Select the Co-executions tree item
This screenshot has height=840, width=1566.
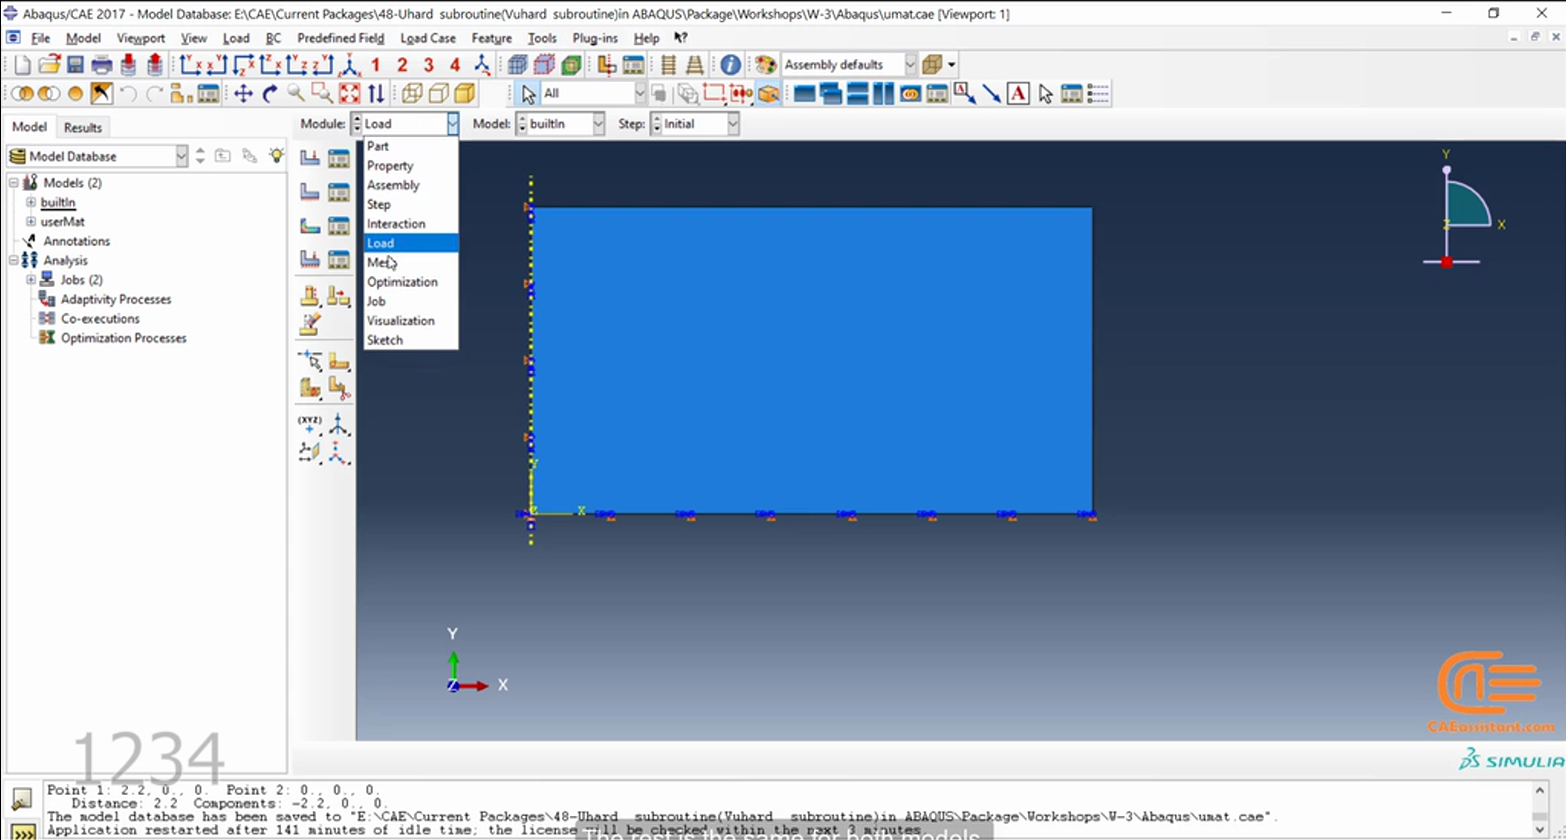(100, 319)
